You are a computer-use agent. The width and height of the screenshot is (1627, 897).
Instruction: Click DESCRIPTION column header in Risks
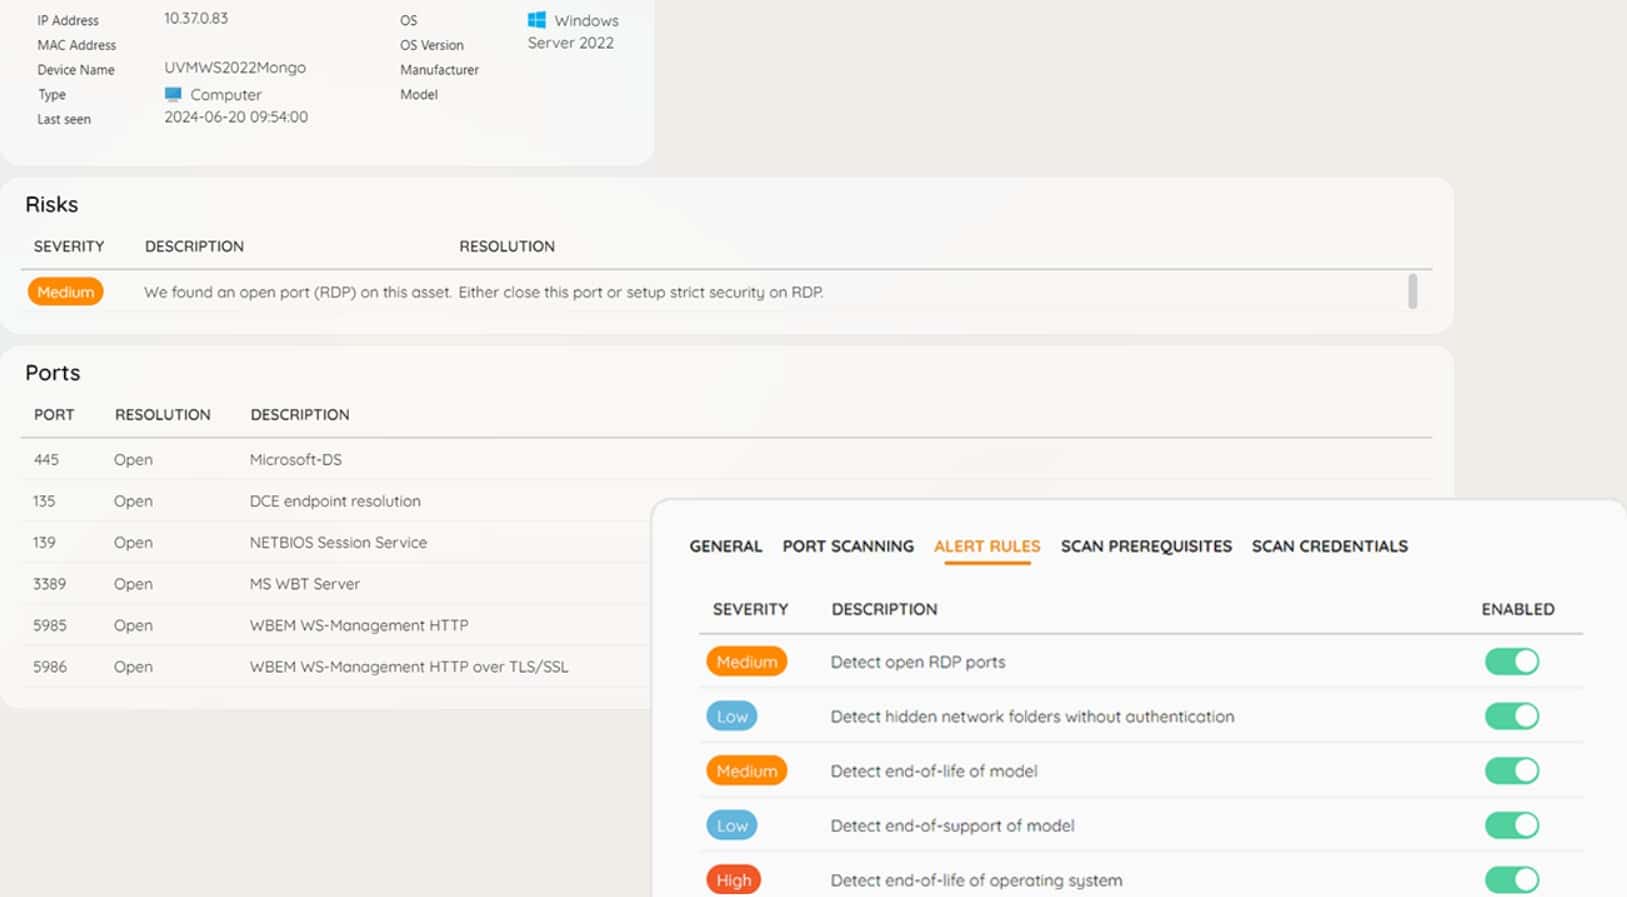[194, 246]
